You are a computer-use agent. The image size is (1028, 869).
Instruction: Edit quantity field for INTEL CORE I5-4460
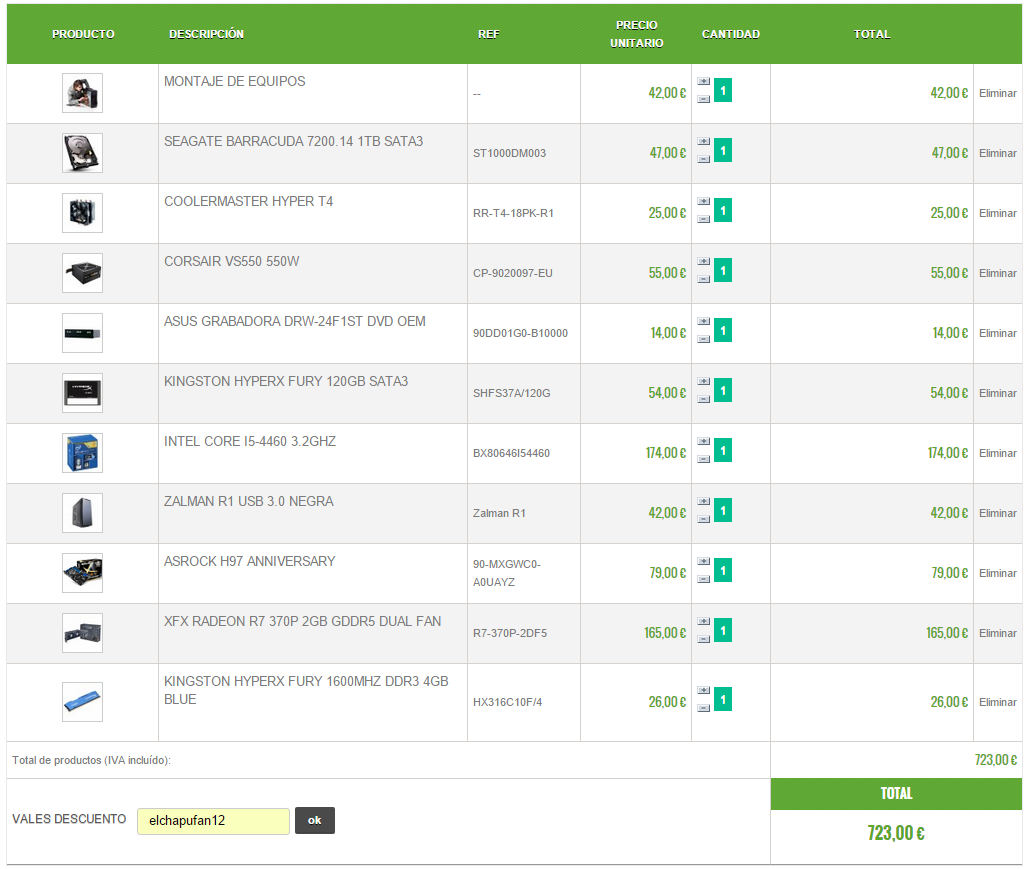click(x=722, y=451)
